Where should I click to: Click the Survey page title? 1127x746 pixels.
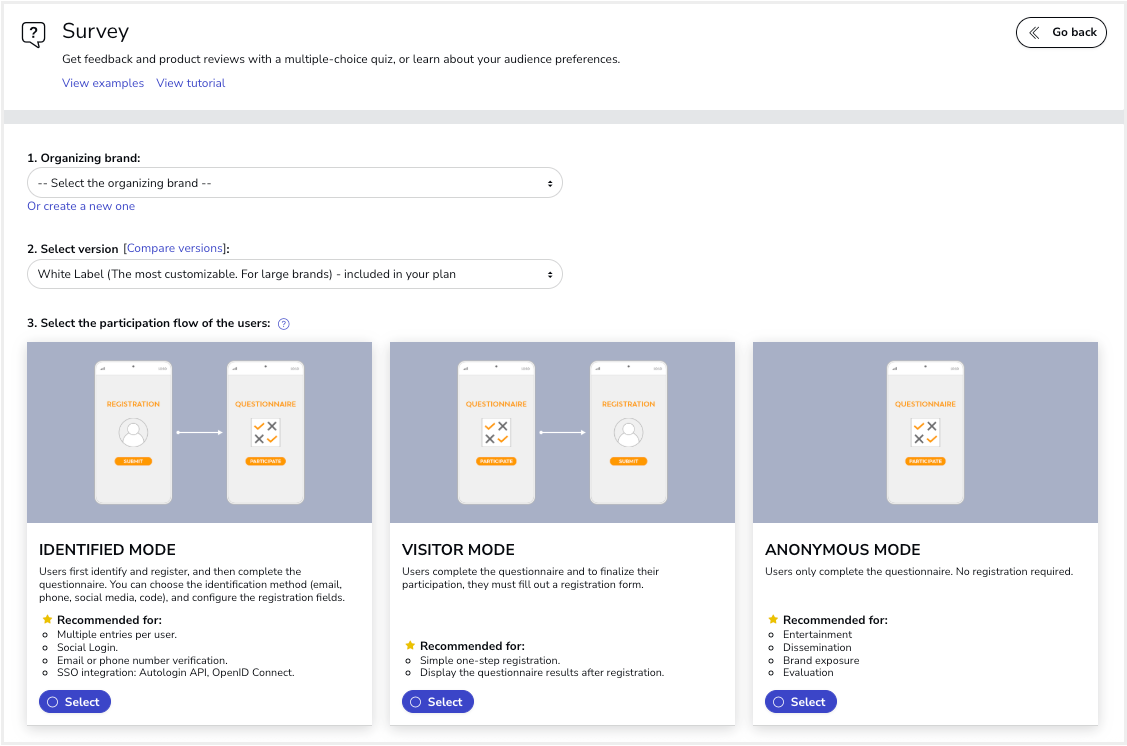(96, 31)
